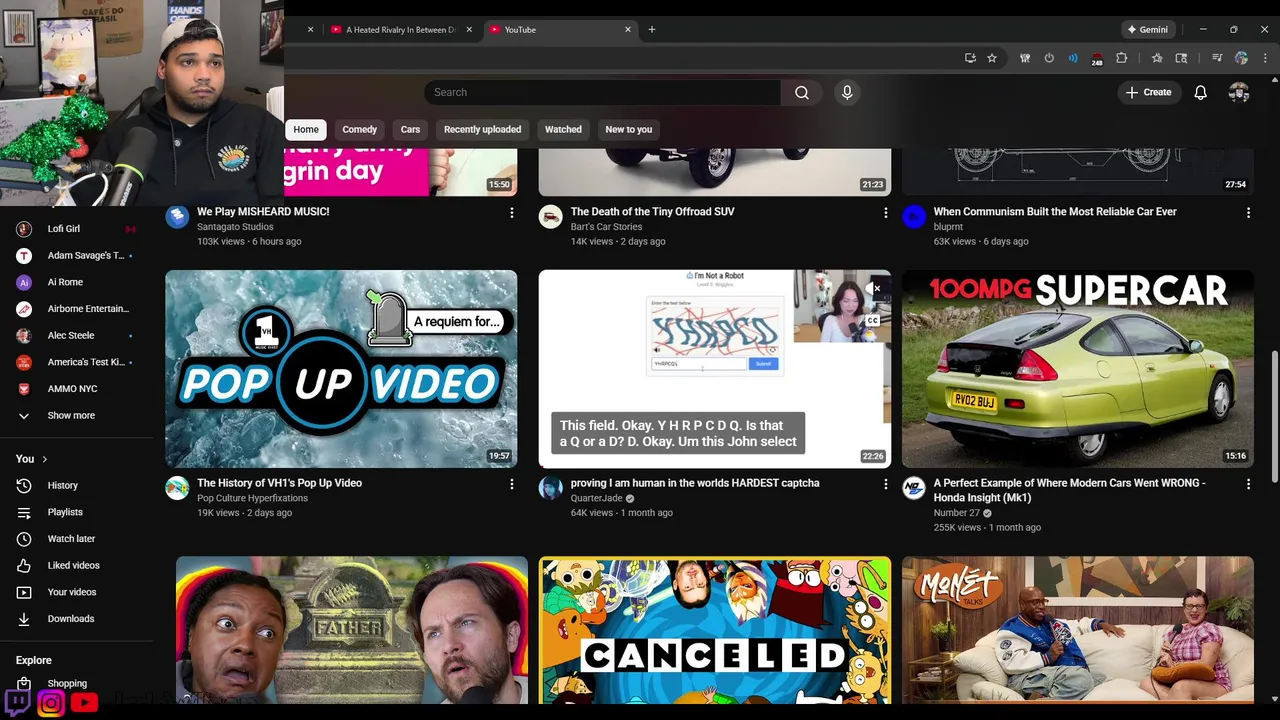Viewport: 1280px width, 720px height.
Task: Open options for HARDEST captcha video
Action: (885, 484)
